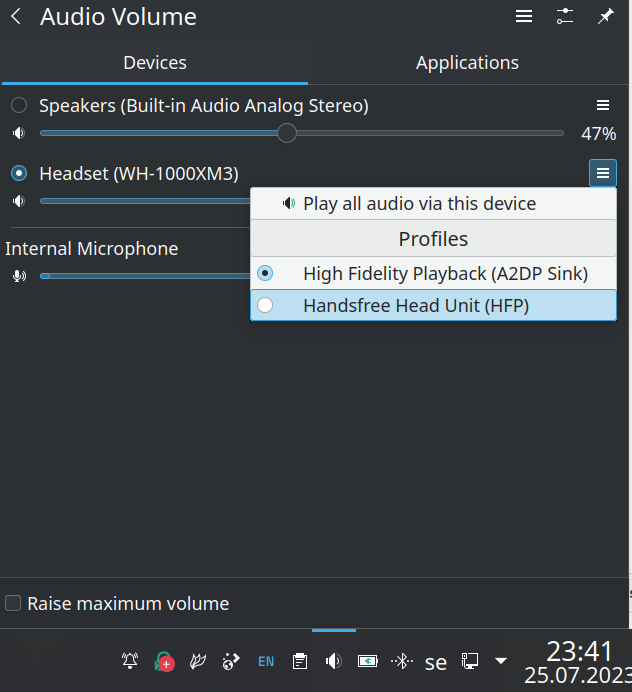Select Speakers as the default output device

pos(19,105)
